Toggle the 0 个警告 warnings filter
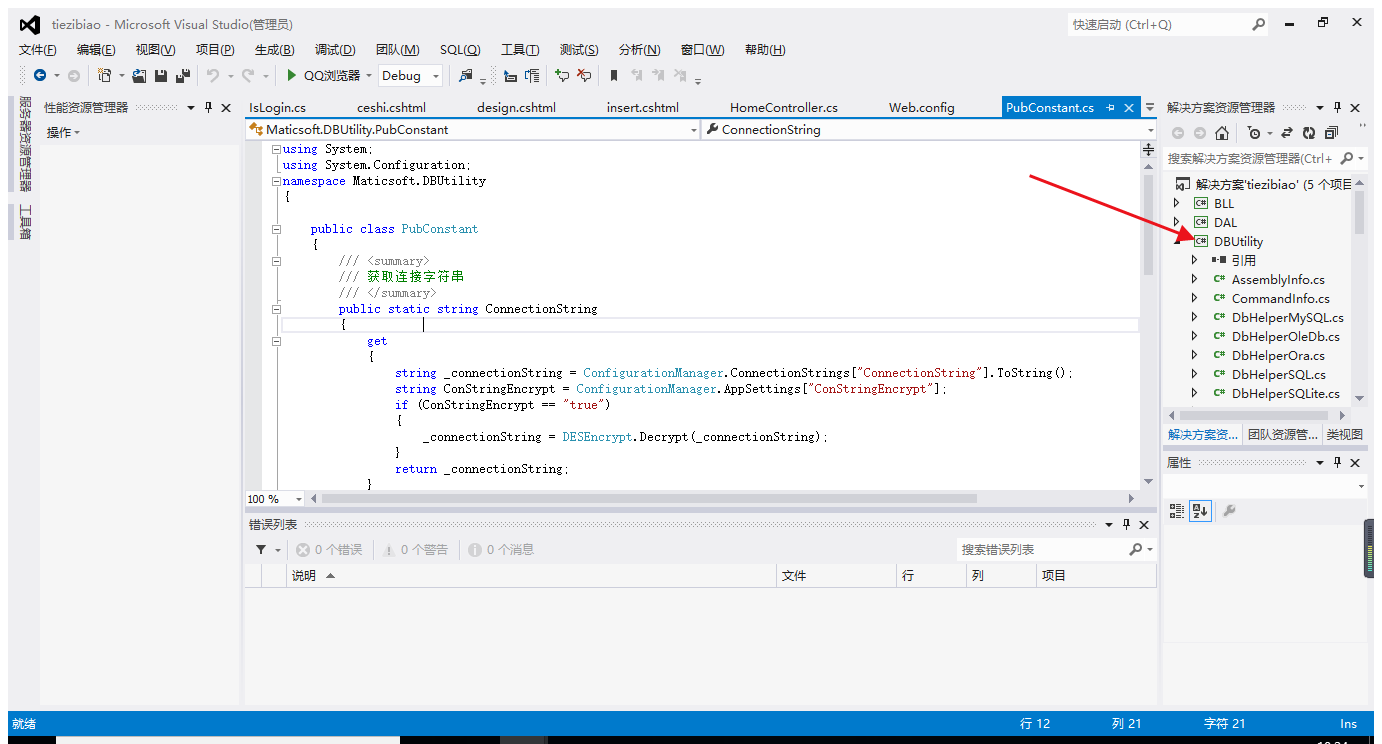 pos(415,550)
